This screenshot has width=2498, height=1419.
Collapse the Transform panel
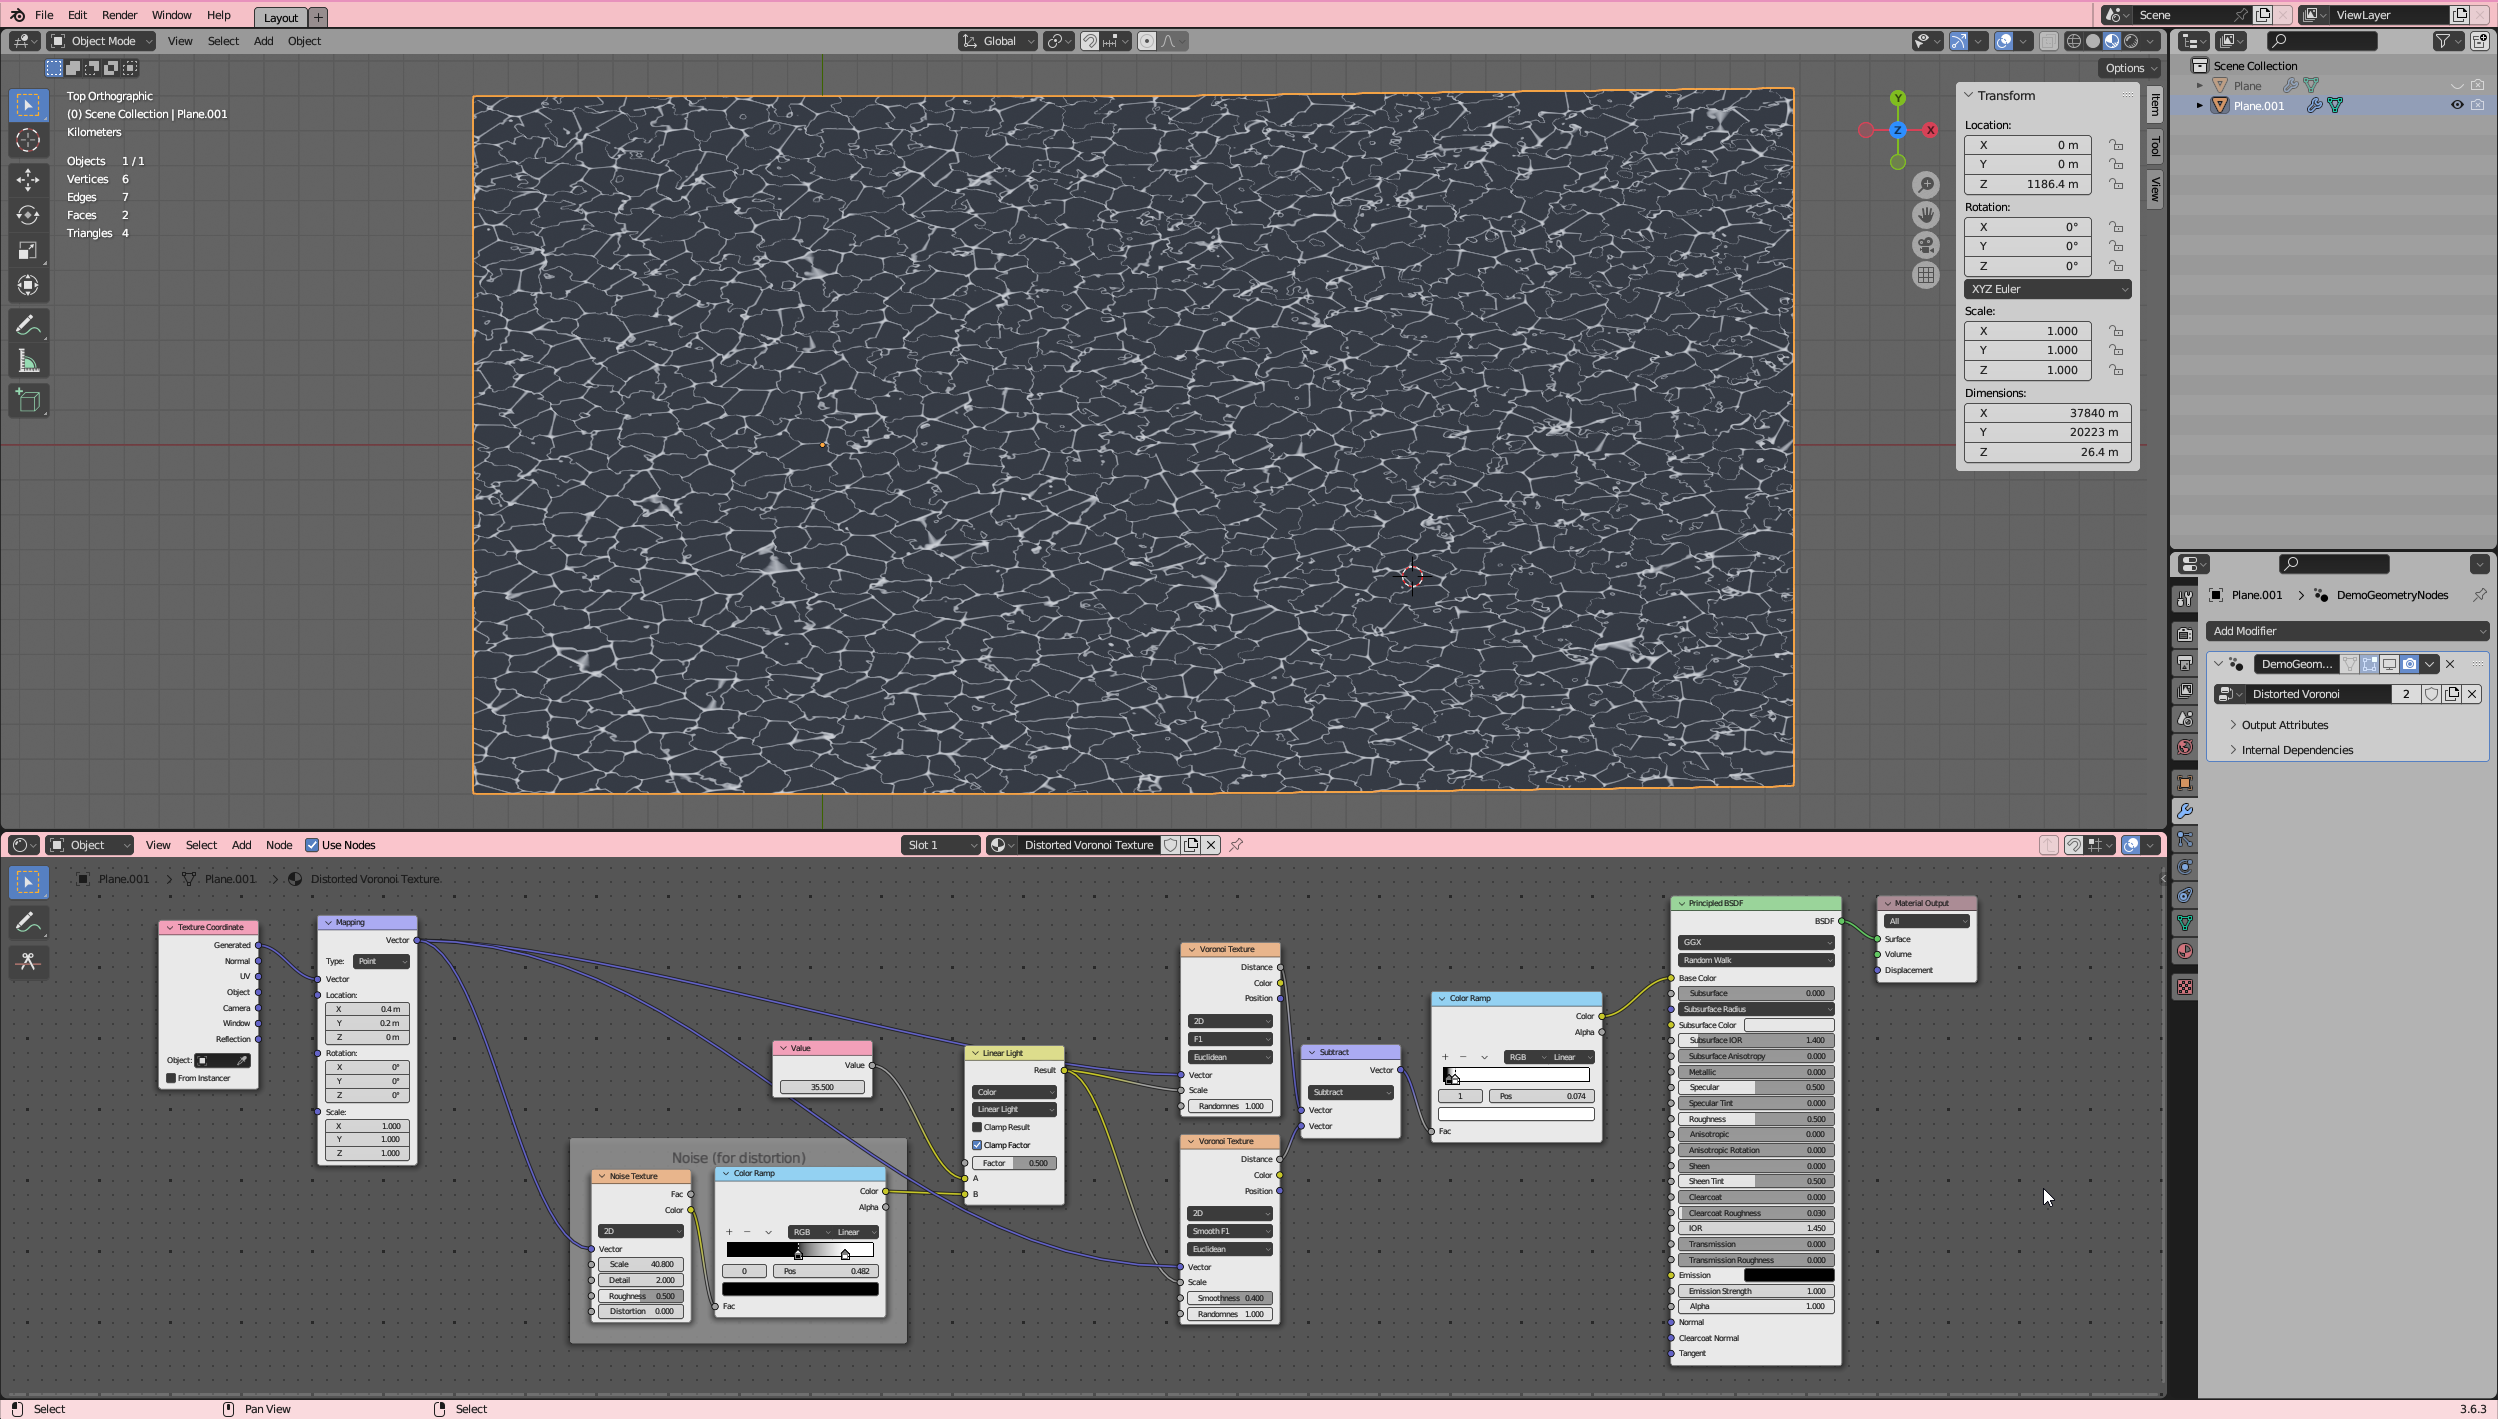point(1969,95)
